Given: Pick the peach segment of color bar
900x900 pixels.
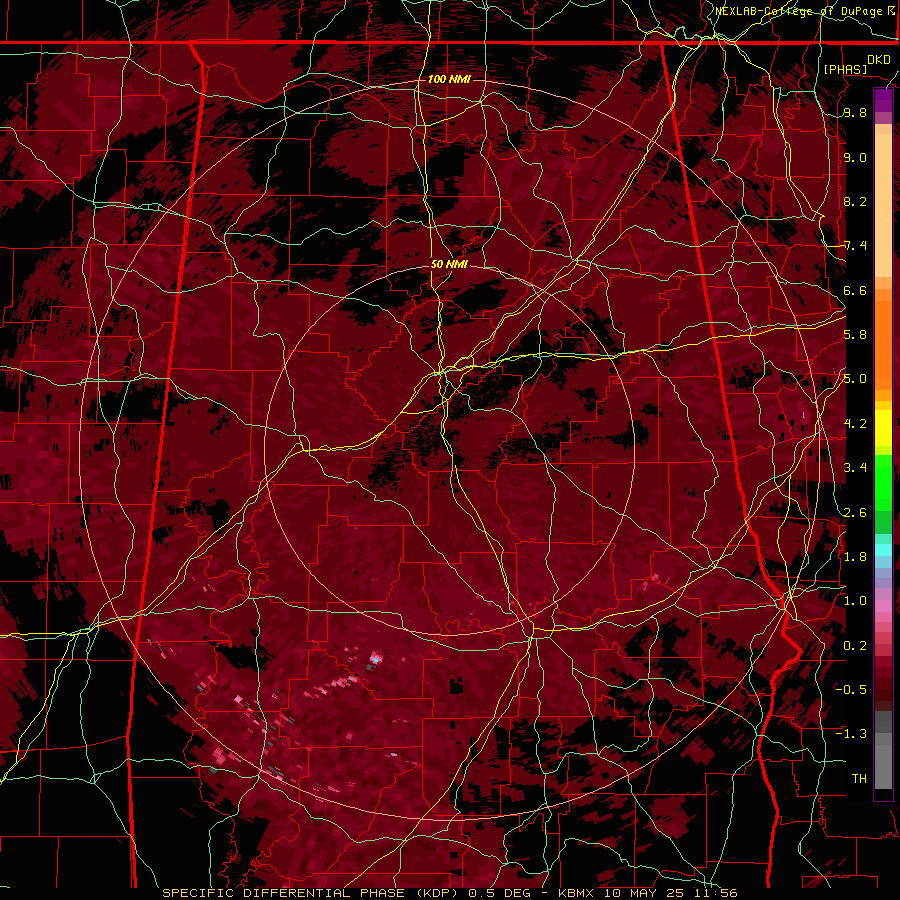Looking at the screenshot, I should (883, 201).
